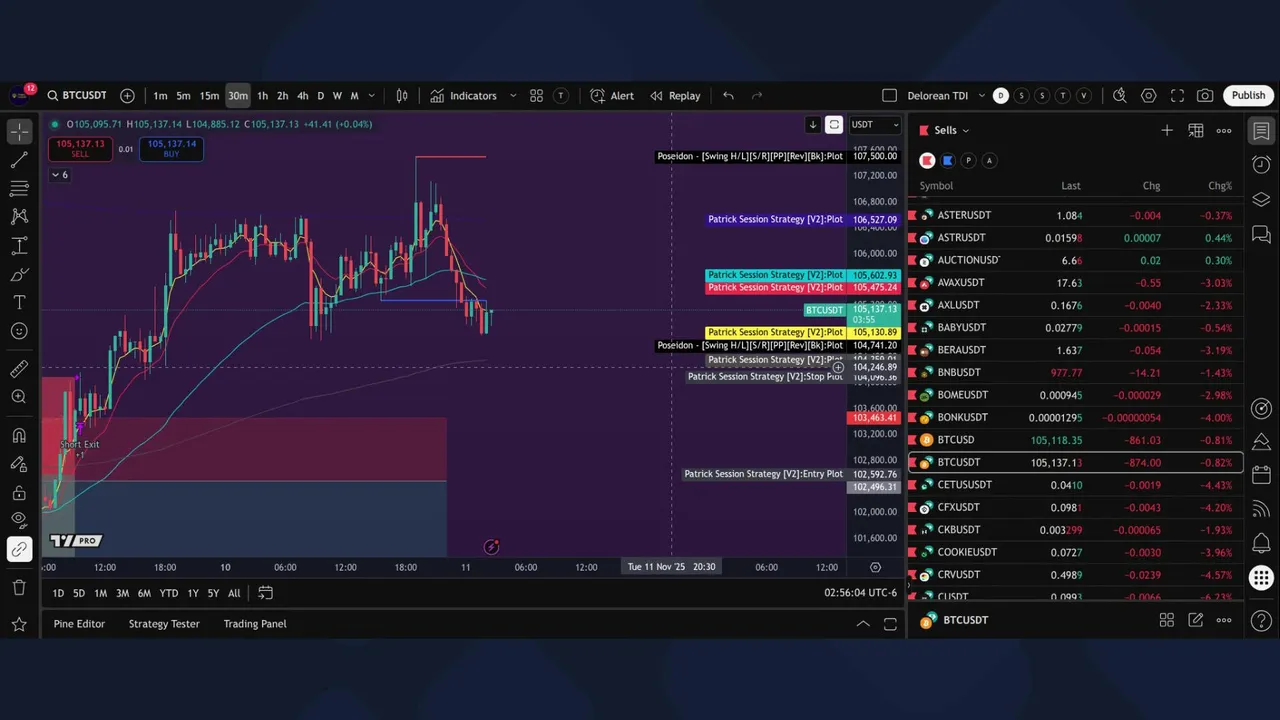This screenshot has height=720, width=1280.
Task: Select the ruler measure tool
Action: (x=19, y=369)
